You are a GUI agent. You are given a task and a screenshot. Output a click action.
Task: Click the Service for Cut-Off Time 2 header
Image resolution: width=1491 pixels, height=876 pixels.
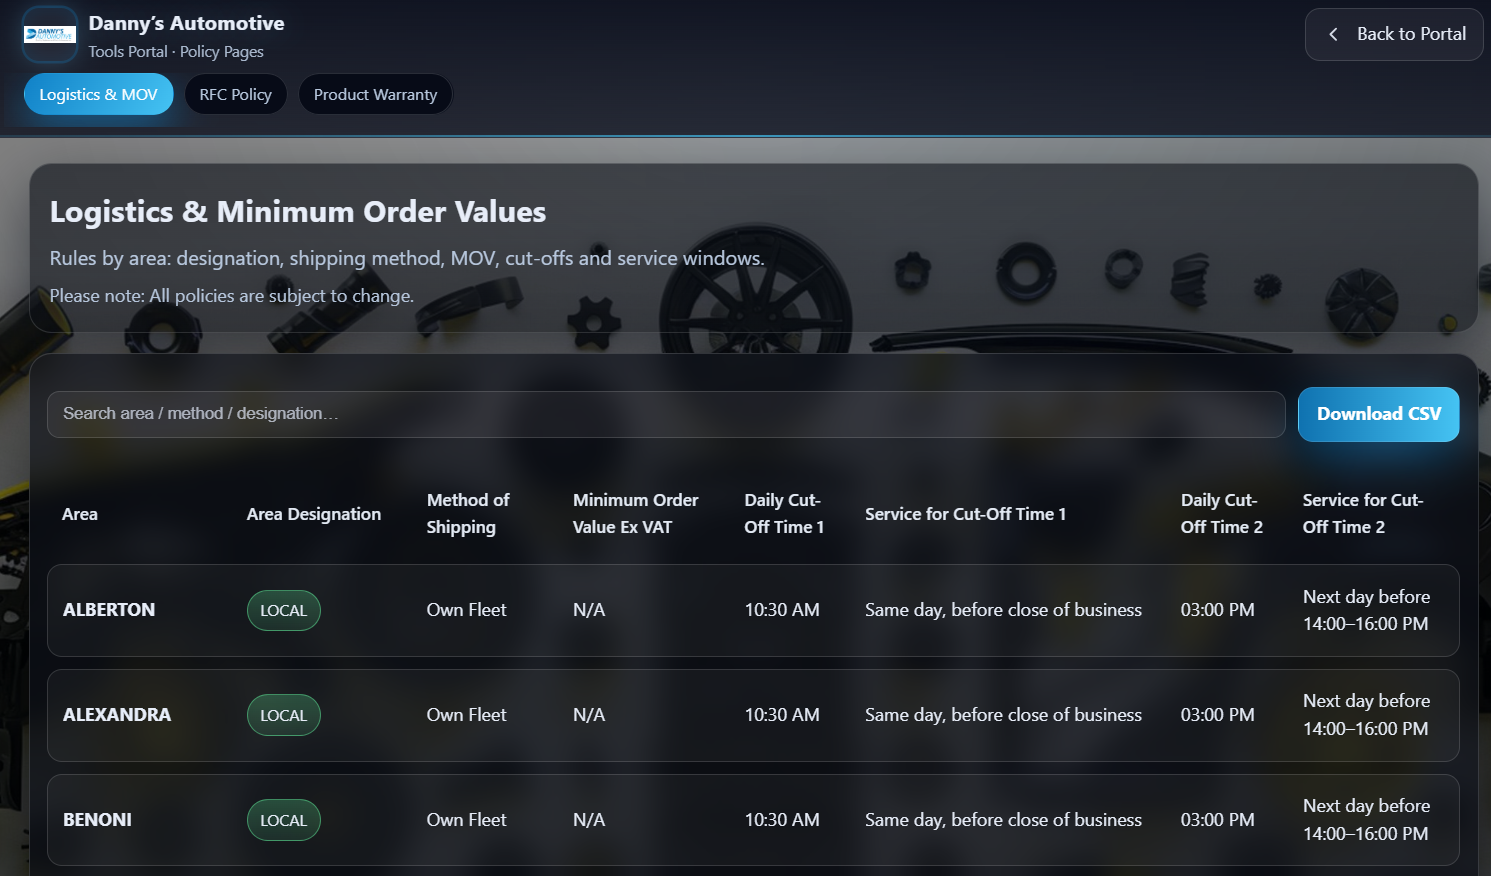pos(1362,513)
